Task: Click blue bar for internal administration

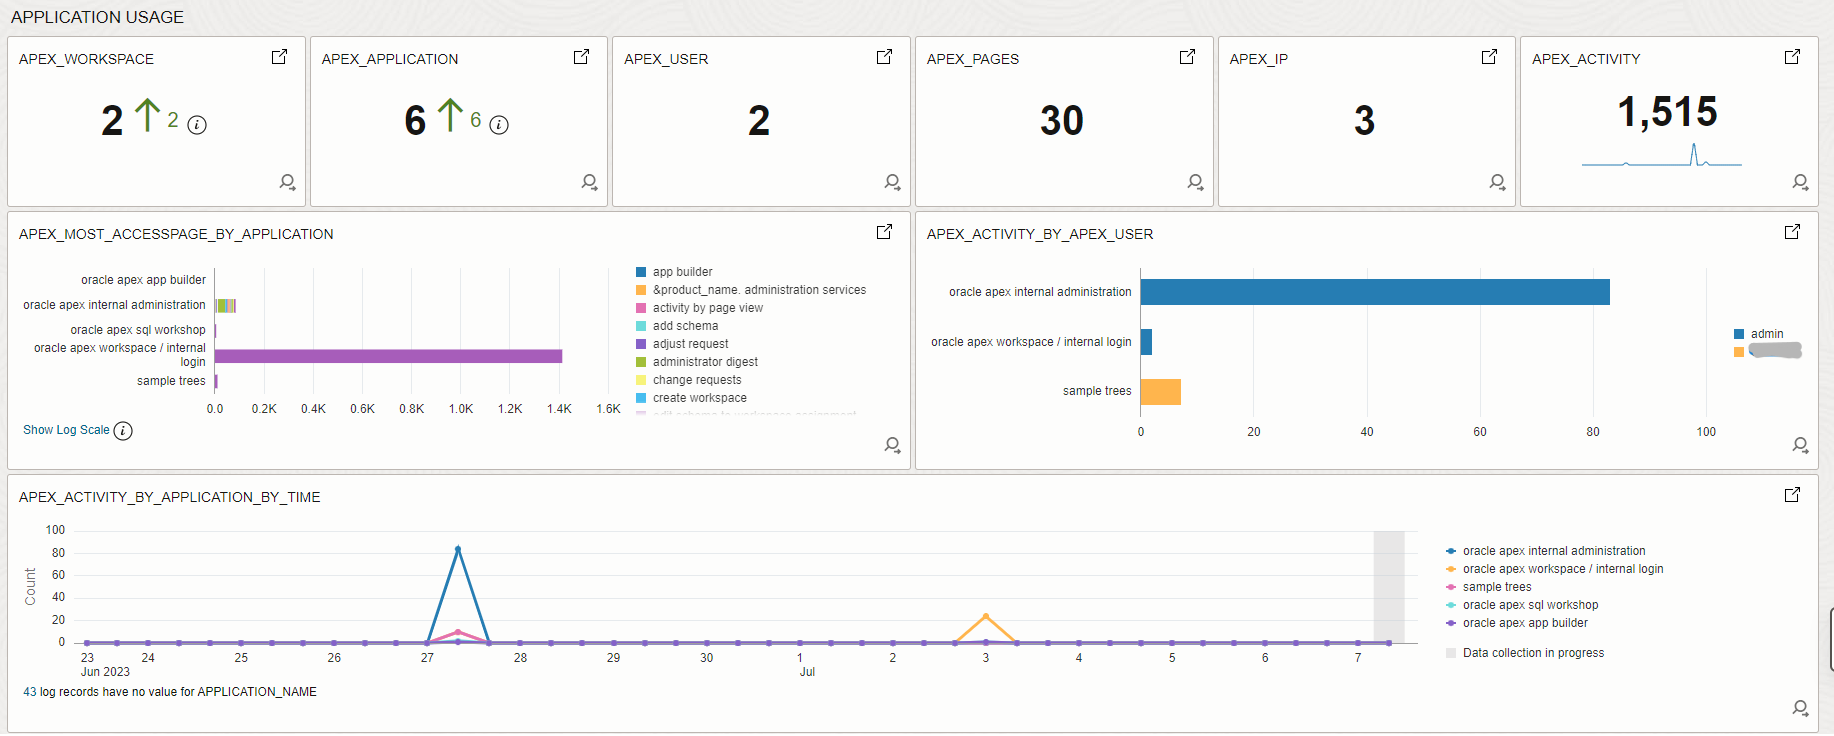Action: point(1374,292)
